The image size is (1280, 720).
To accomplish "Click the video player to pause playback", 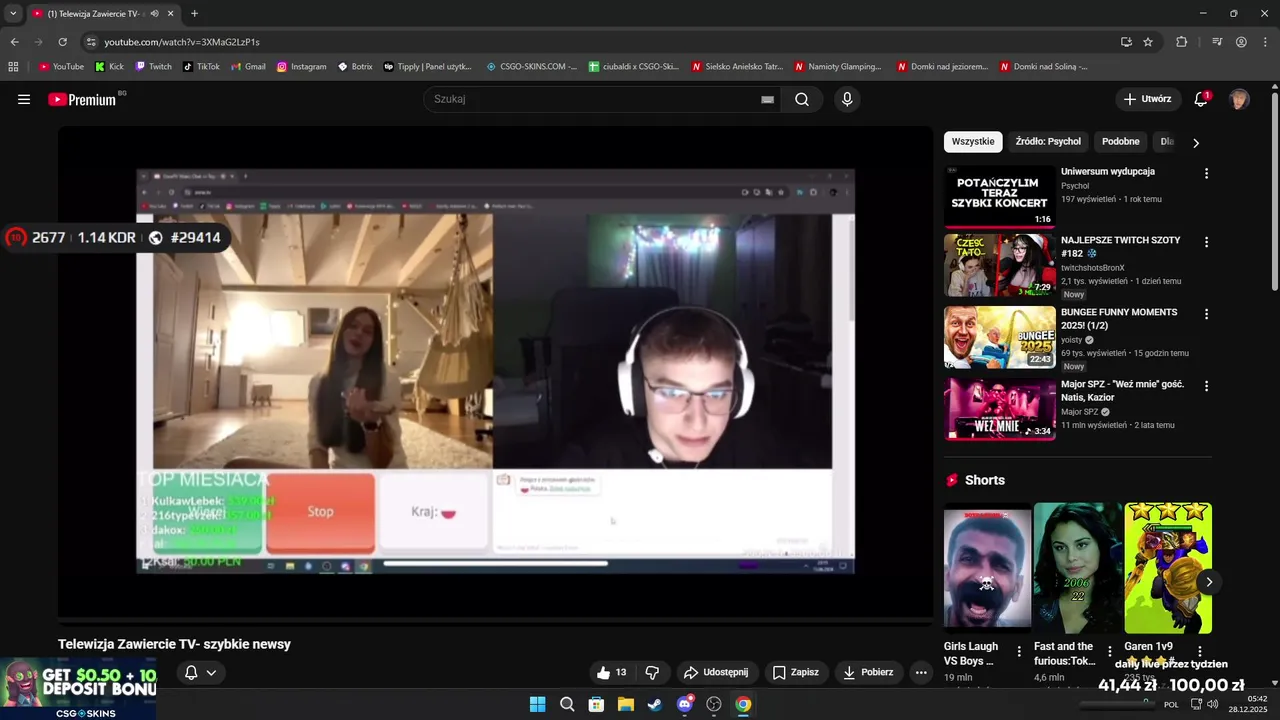I will pyautogui.click(x=495, y=372).
